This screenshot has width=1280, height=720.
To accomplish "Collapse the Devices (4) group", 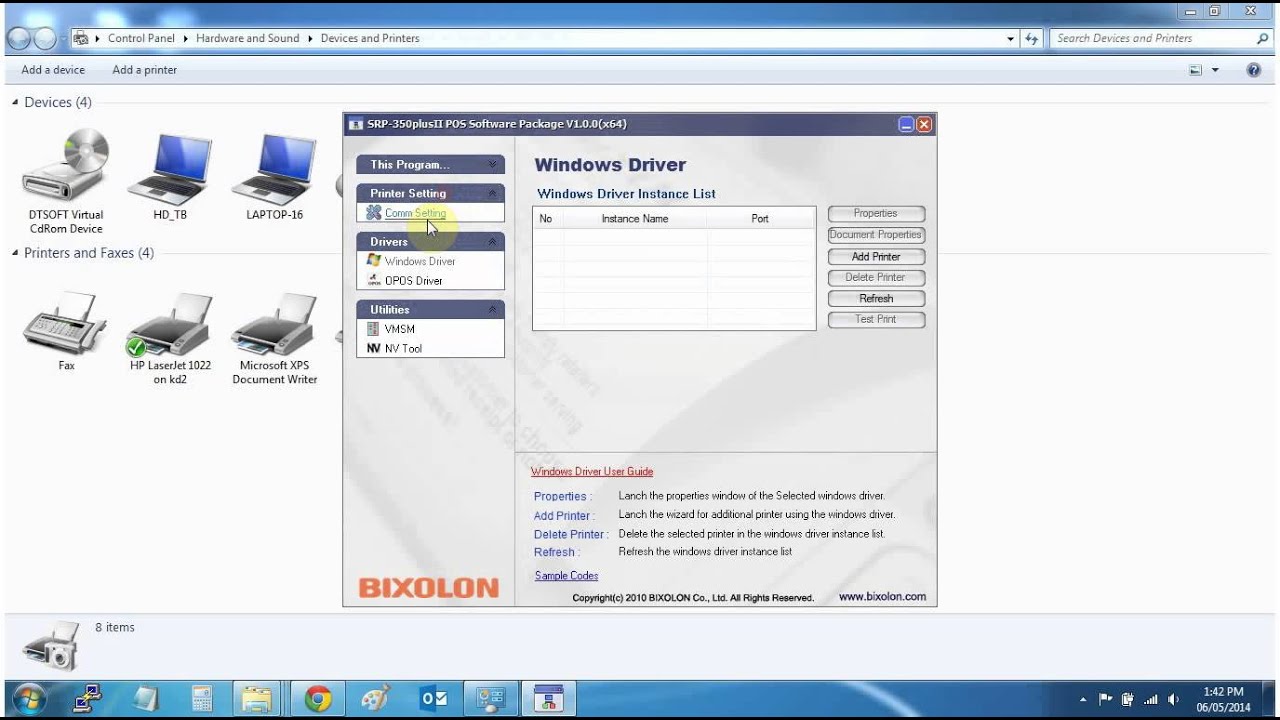I will click(16, 102).
